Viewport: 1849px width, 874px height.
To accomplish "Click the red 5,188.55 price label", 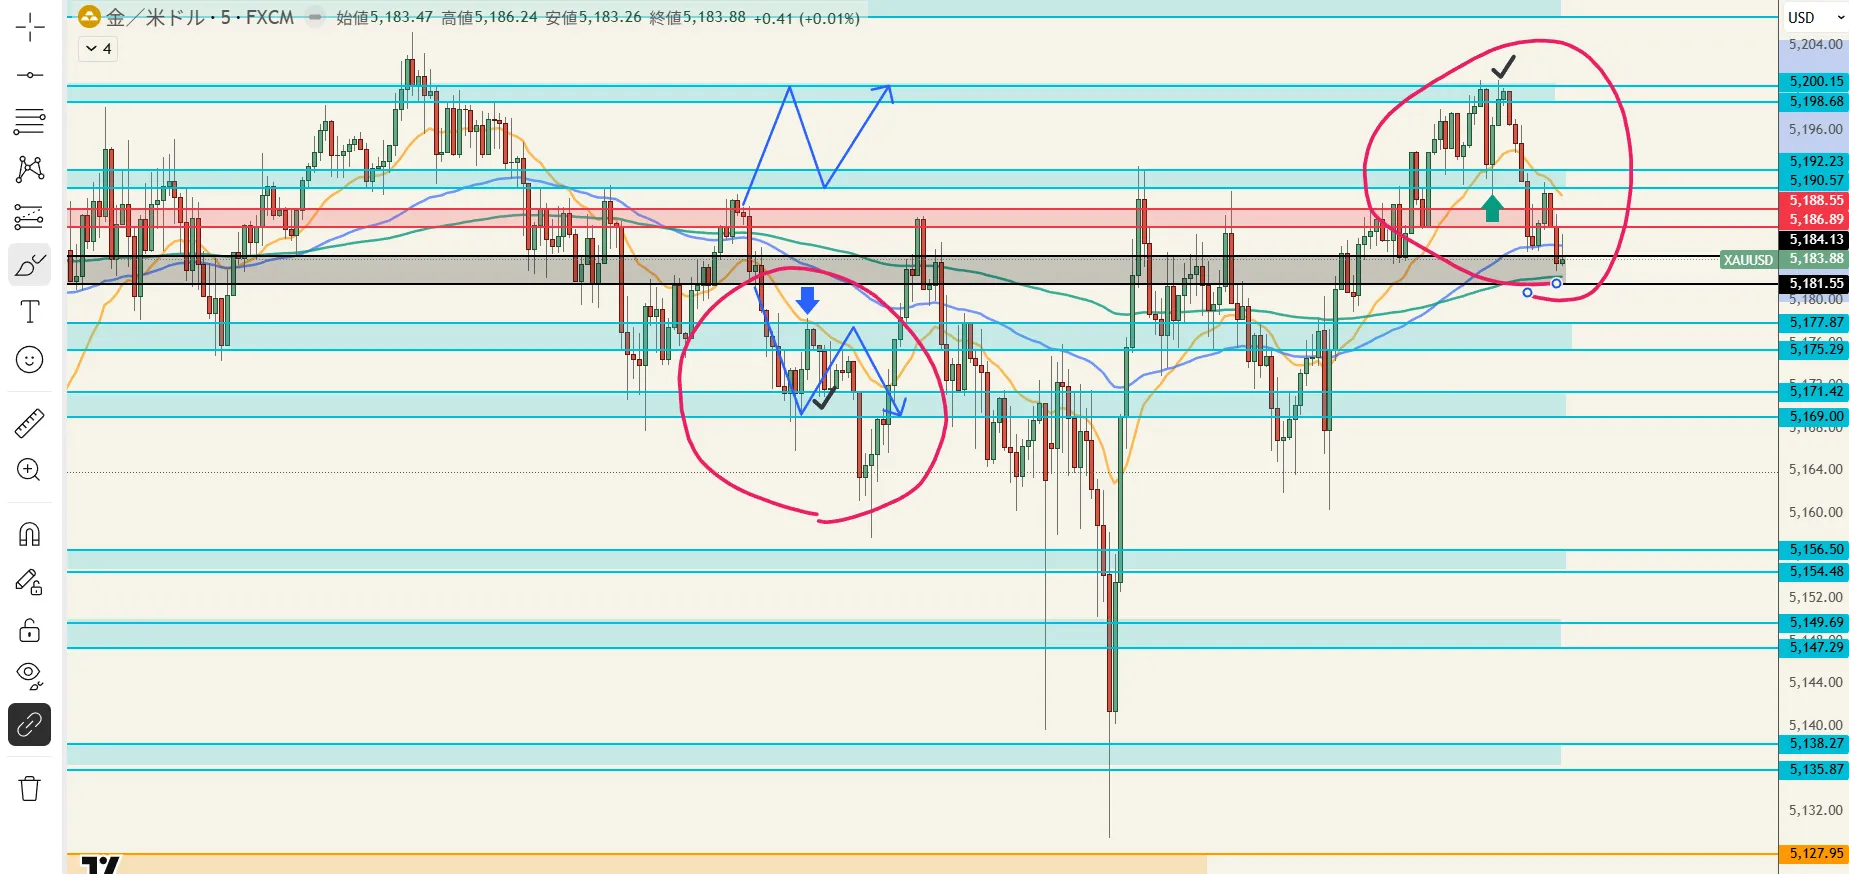I will pos(1816,200).
